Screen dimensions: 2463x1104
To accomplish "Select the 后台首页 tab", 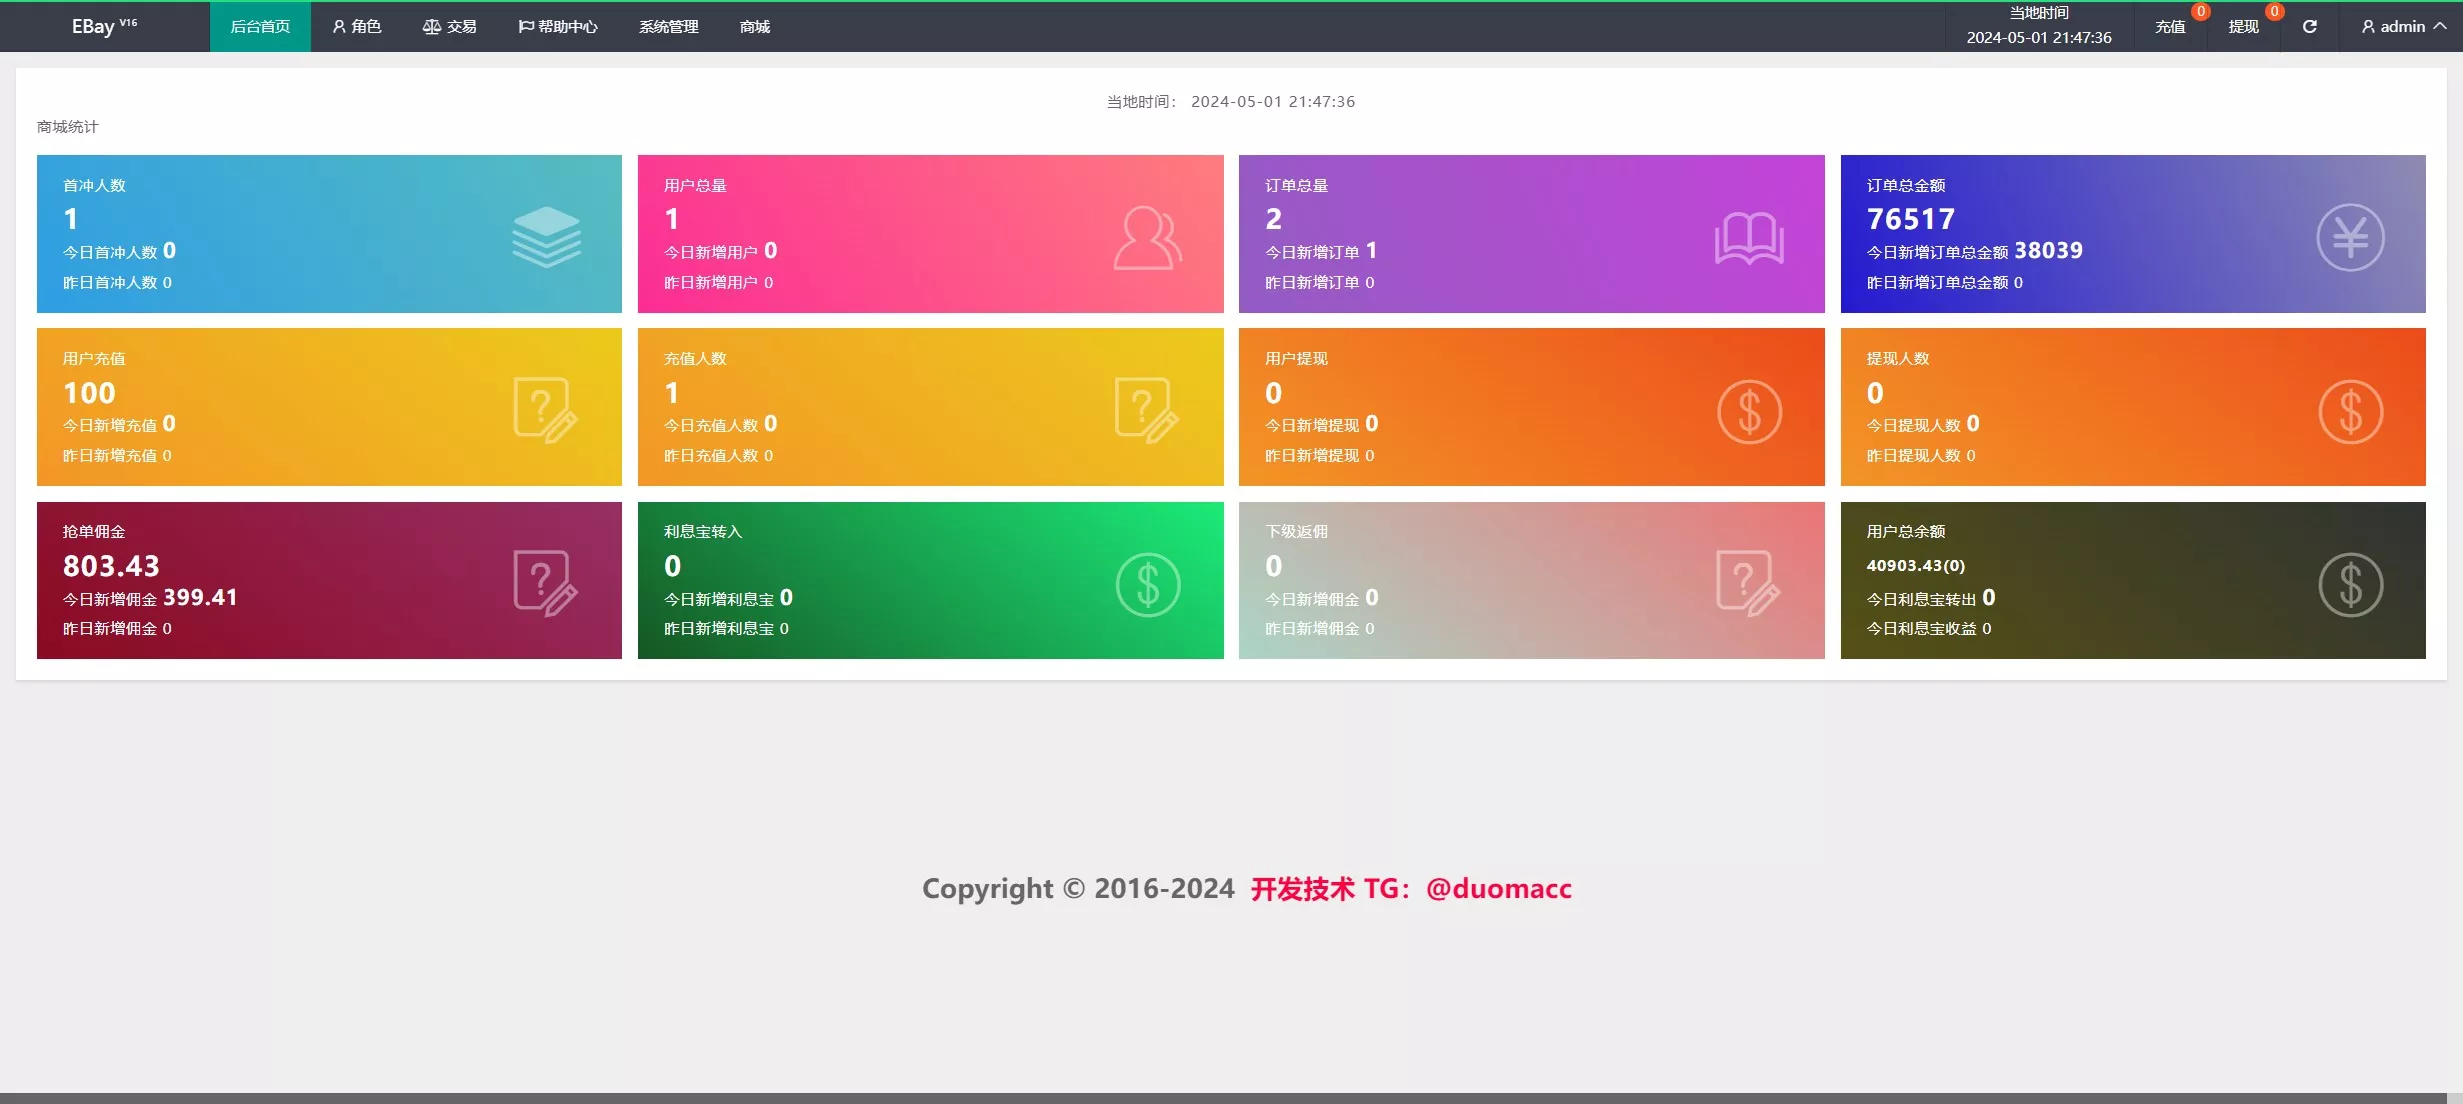I will (260, 27).
